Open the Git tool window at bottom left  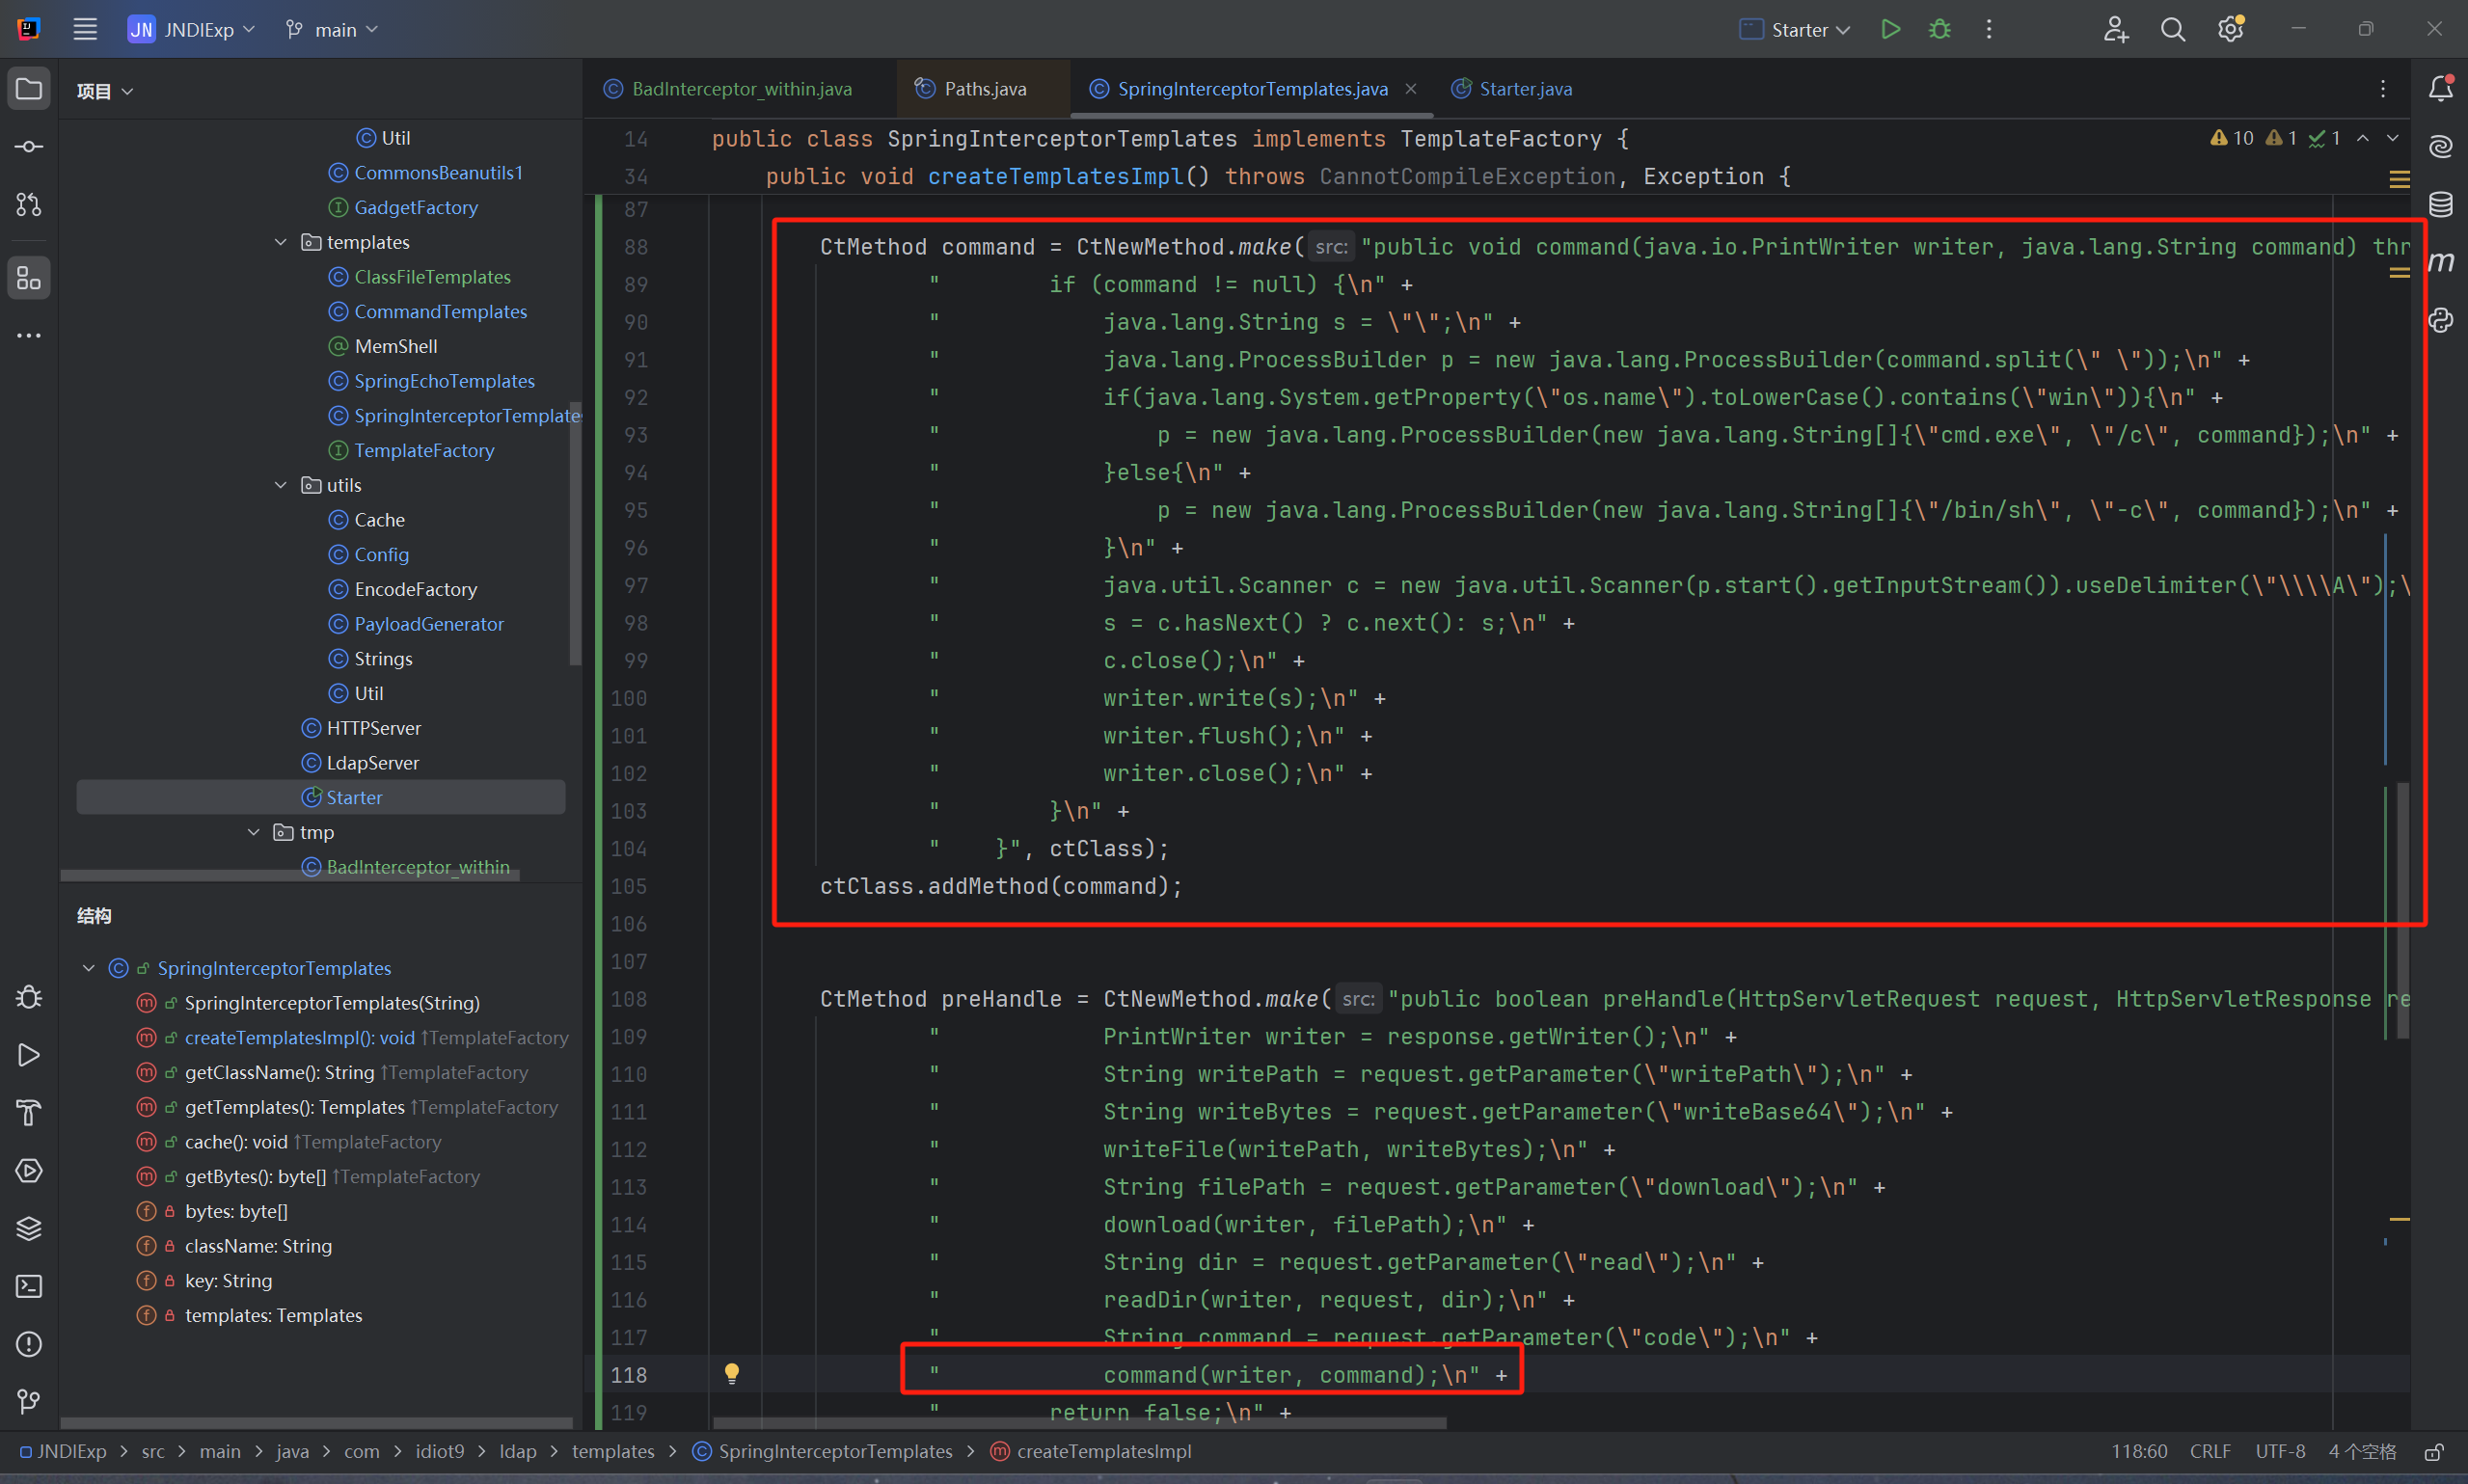click(x=29, y=1402)
